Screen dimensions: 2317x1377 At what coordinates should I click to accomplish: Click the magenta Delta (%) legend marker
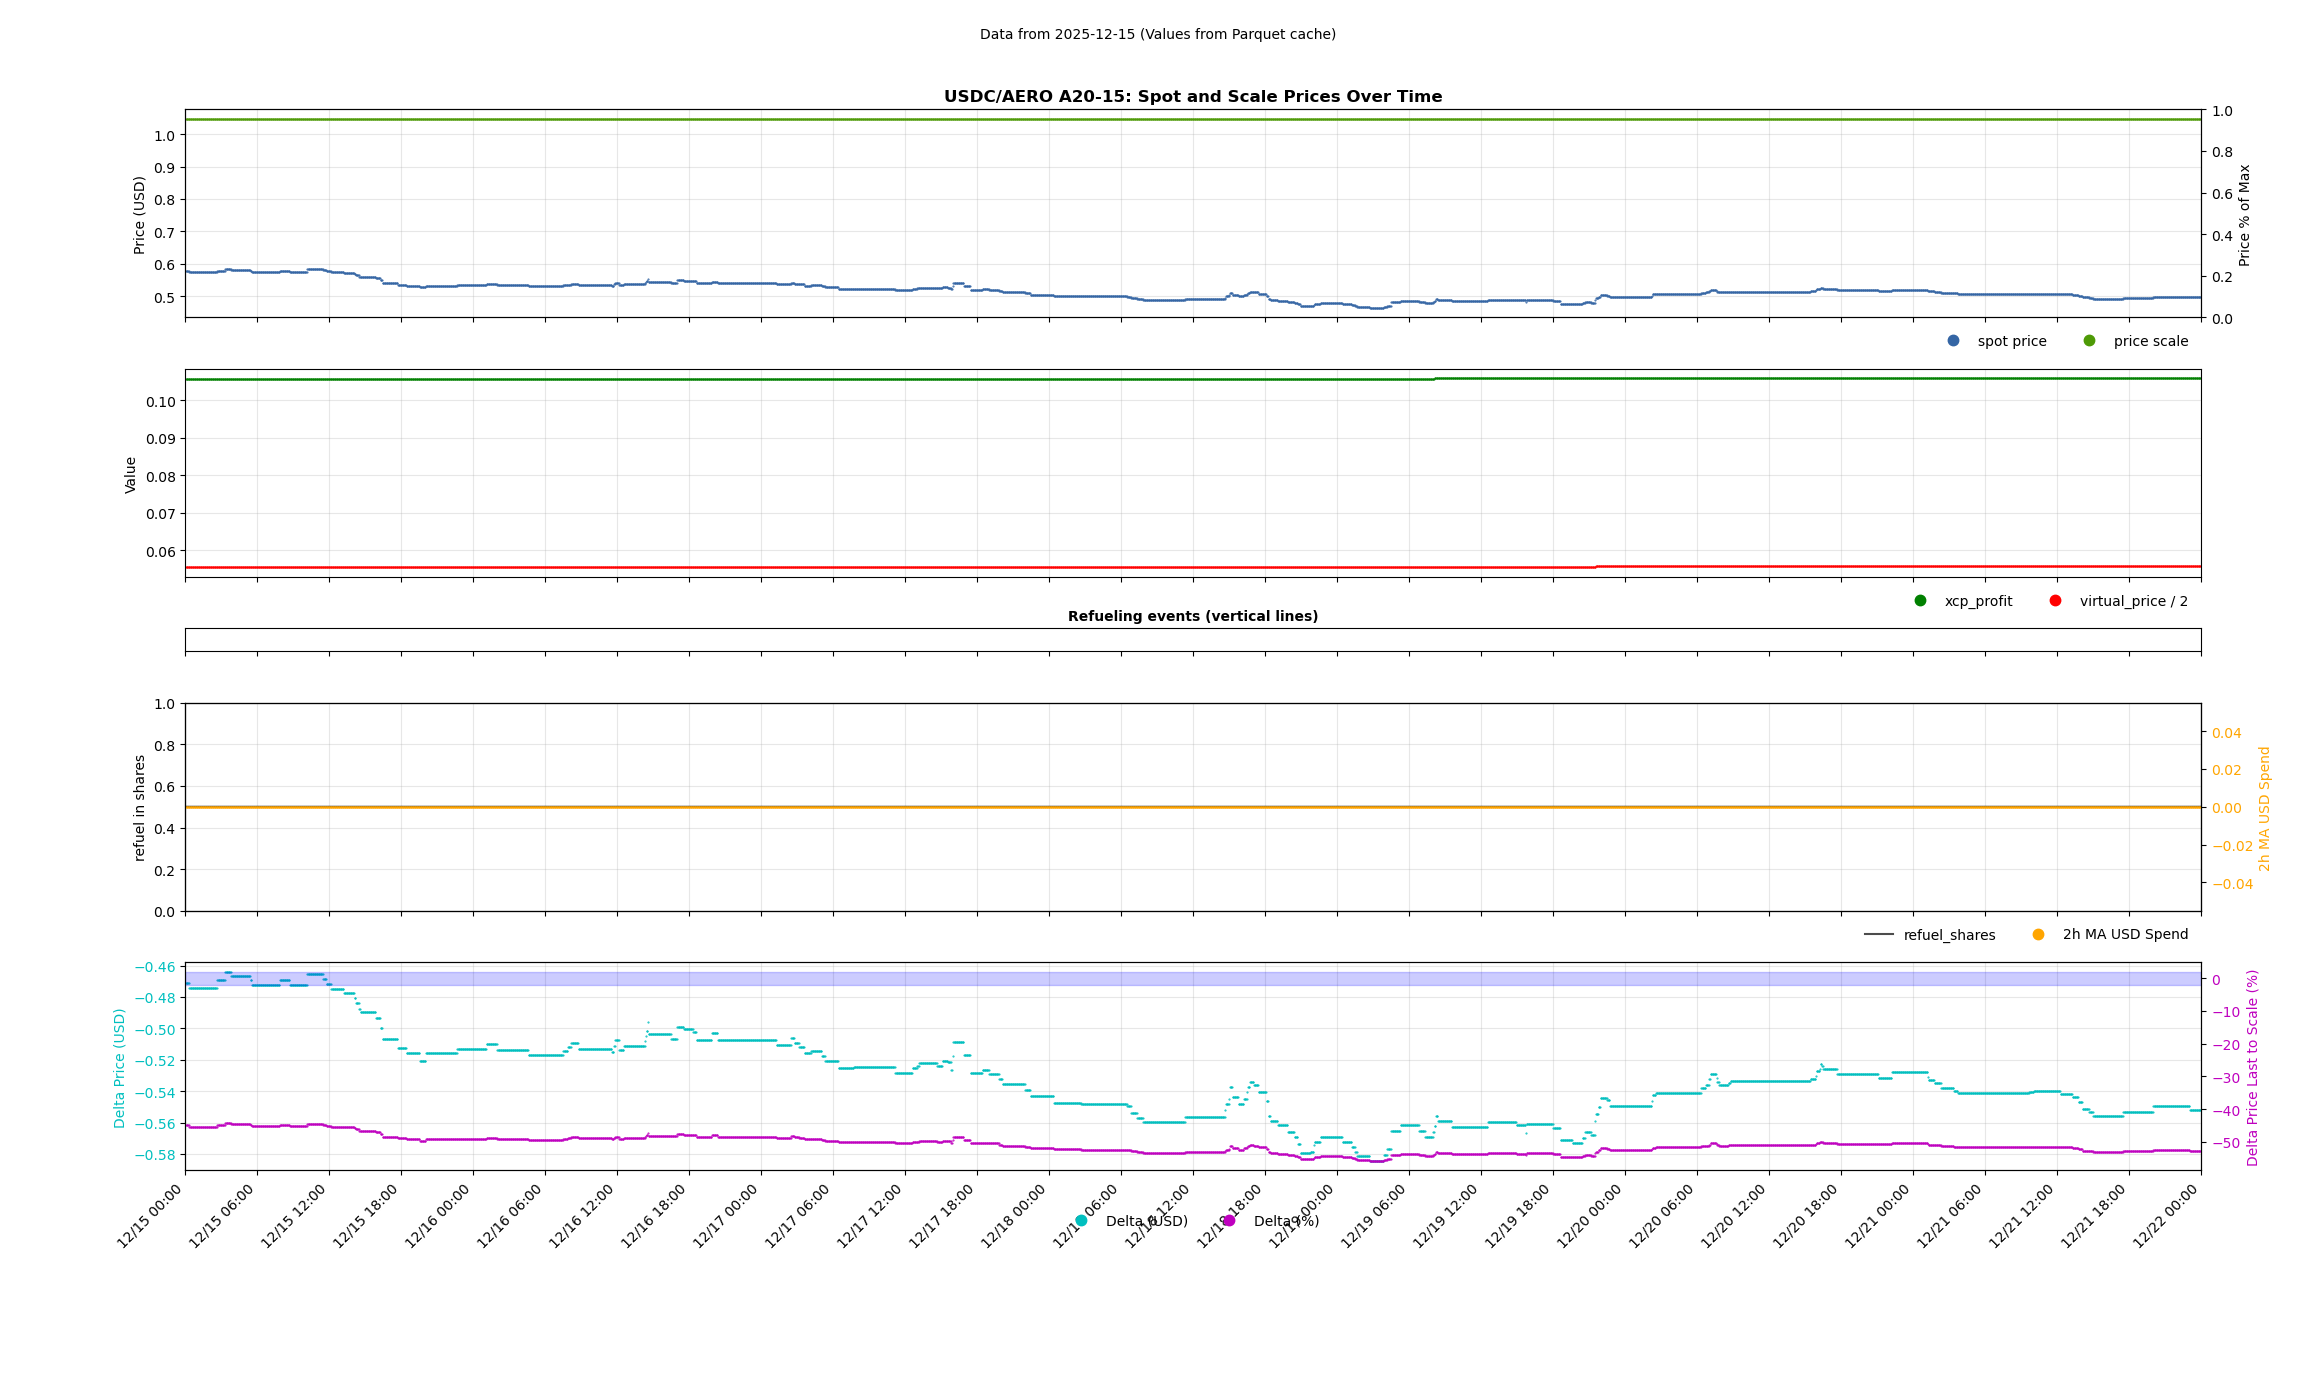tap(1229, 1221)
